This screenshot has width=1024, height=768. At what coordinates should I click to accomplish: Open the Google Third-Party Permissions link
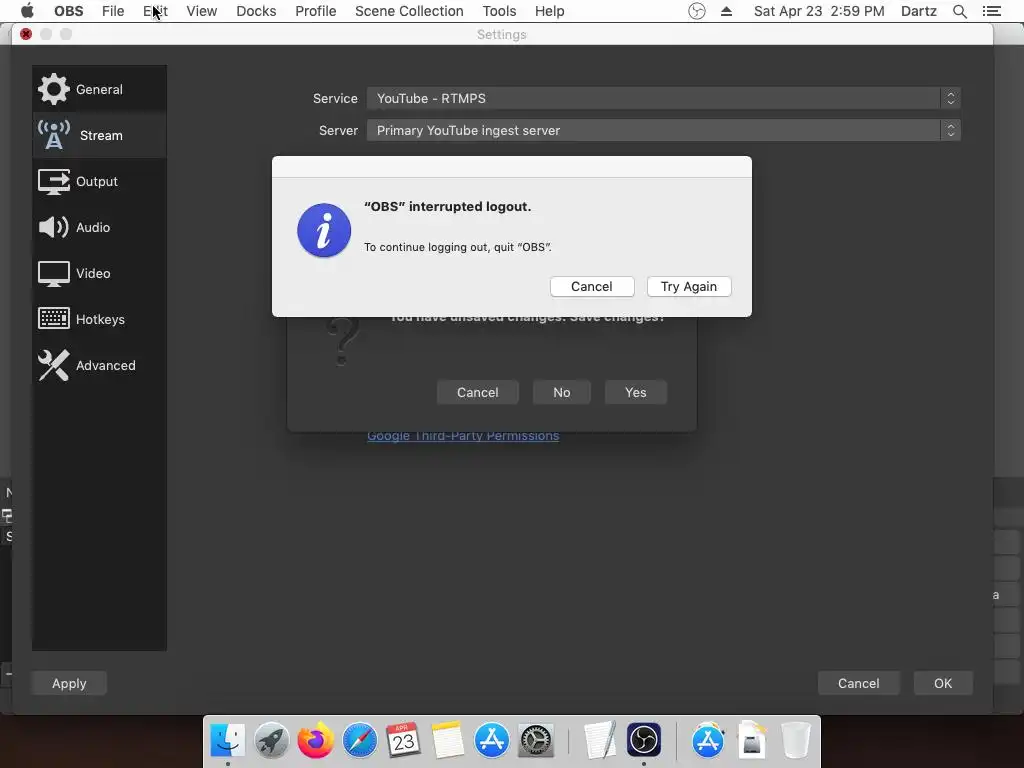coord(463,436)
